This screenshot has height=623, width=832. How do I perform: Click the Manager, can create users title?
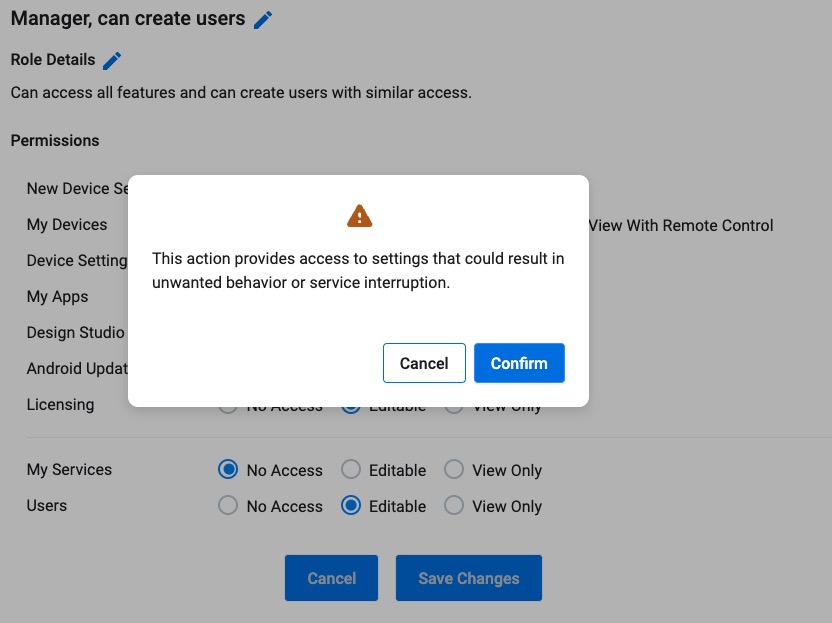(x=128, y=19)
